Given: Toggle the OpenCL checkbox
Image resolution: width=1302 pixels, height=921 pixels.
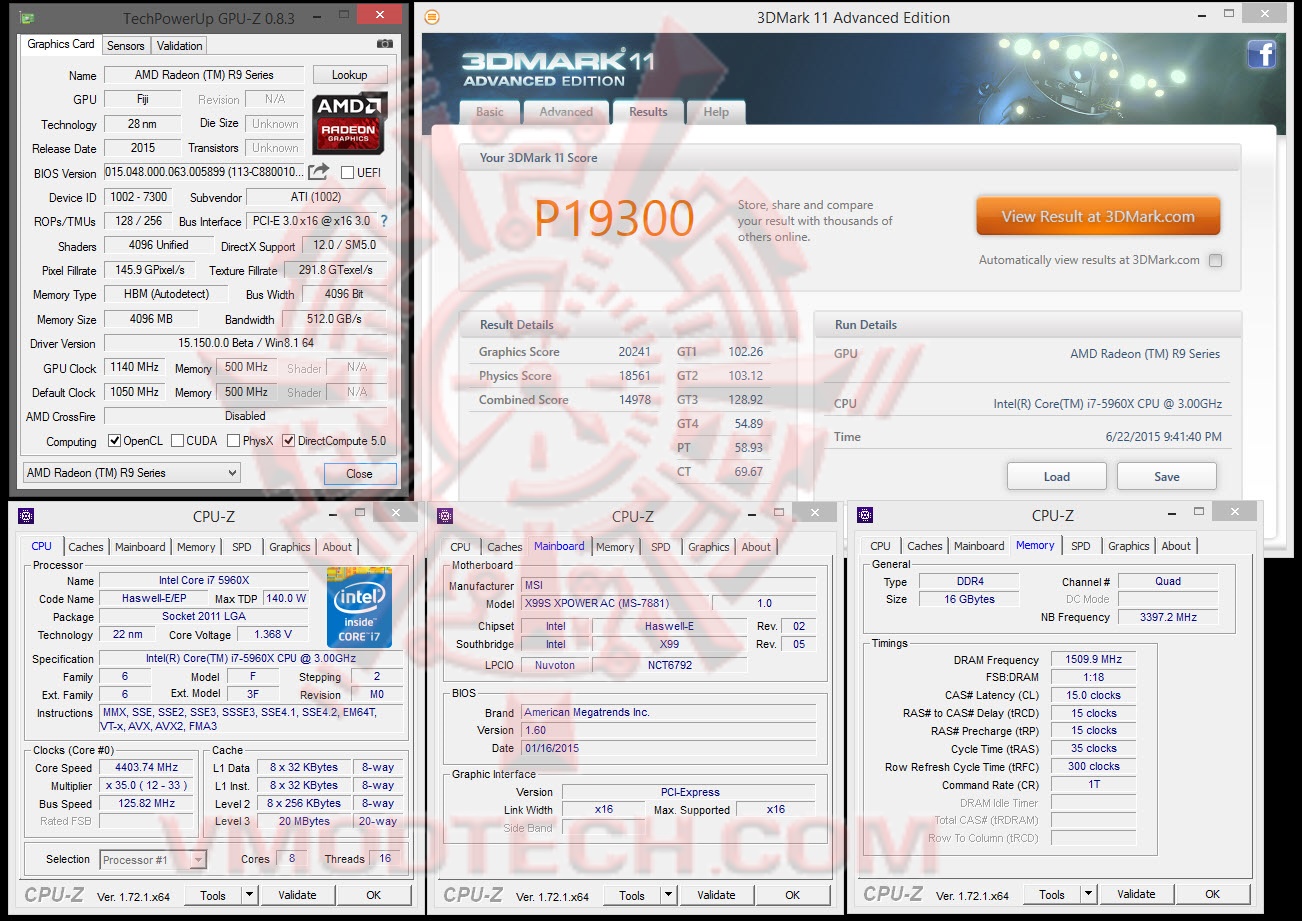Looking at the screenshot, I should 114,441.
